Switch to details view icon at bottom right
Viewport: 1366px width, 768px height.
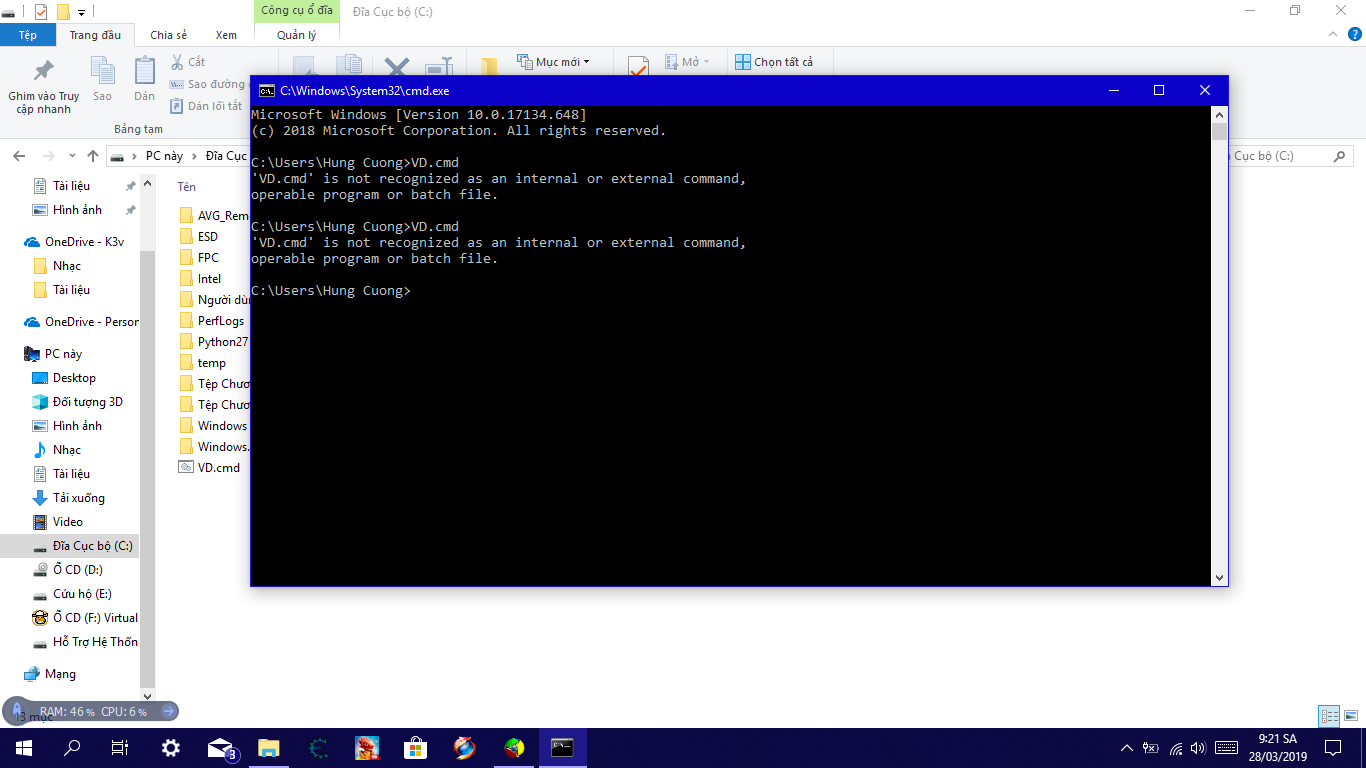(1329, 716)
